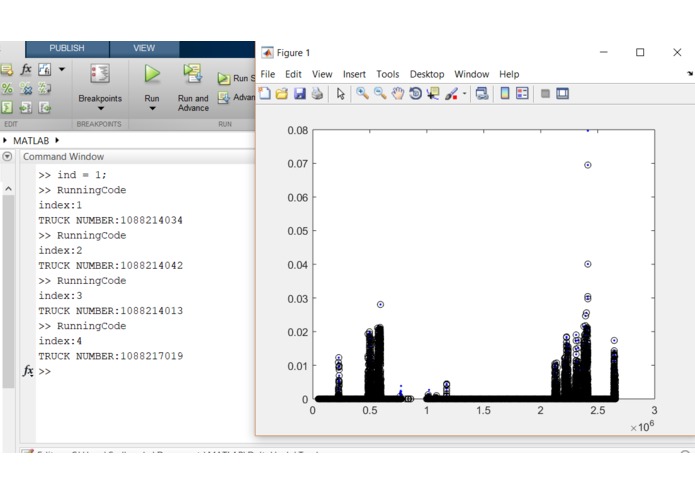Screen dimensions: 695x494
Task: Click Run Section button
Action: [236, 78]
